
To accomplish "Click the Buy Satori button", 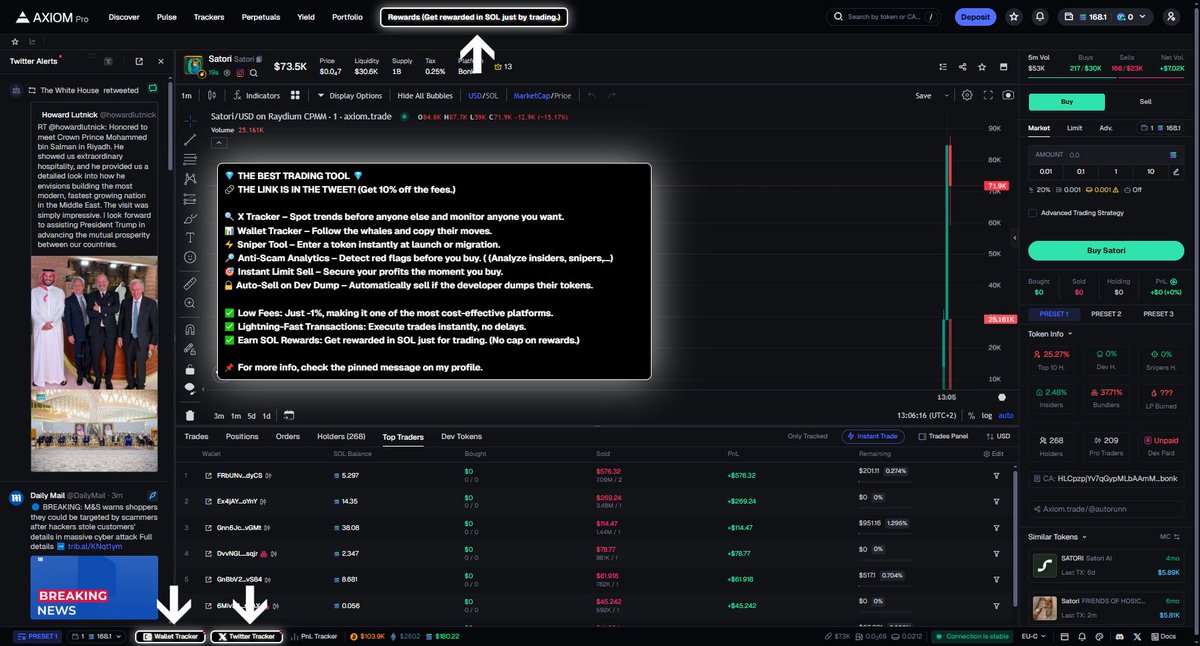I will [1106, 250].
